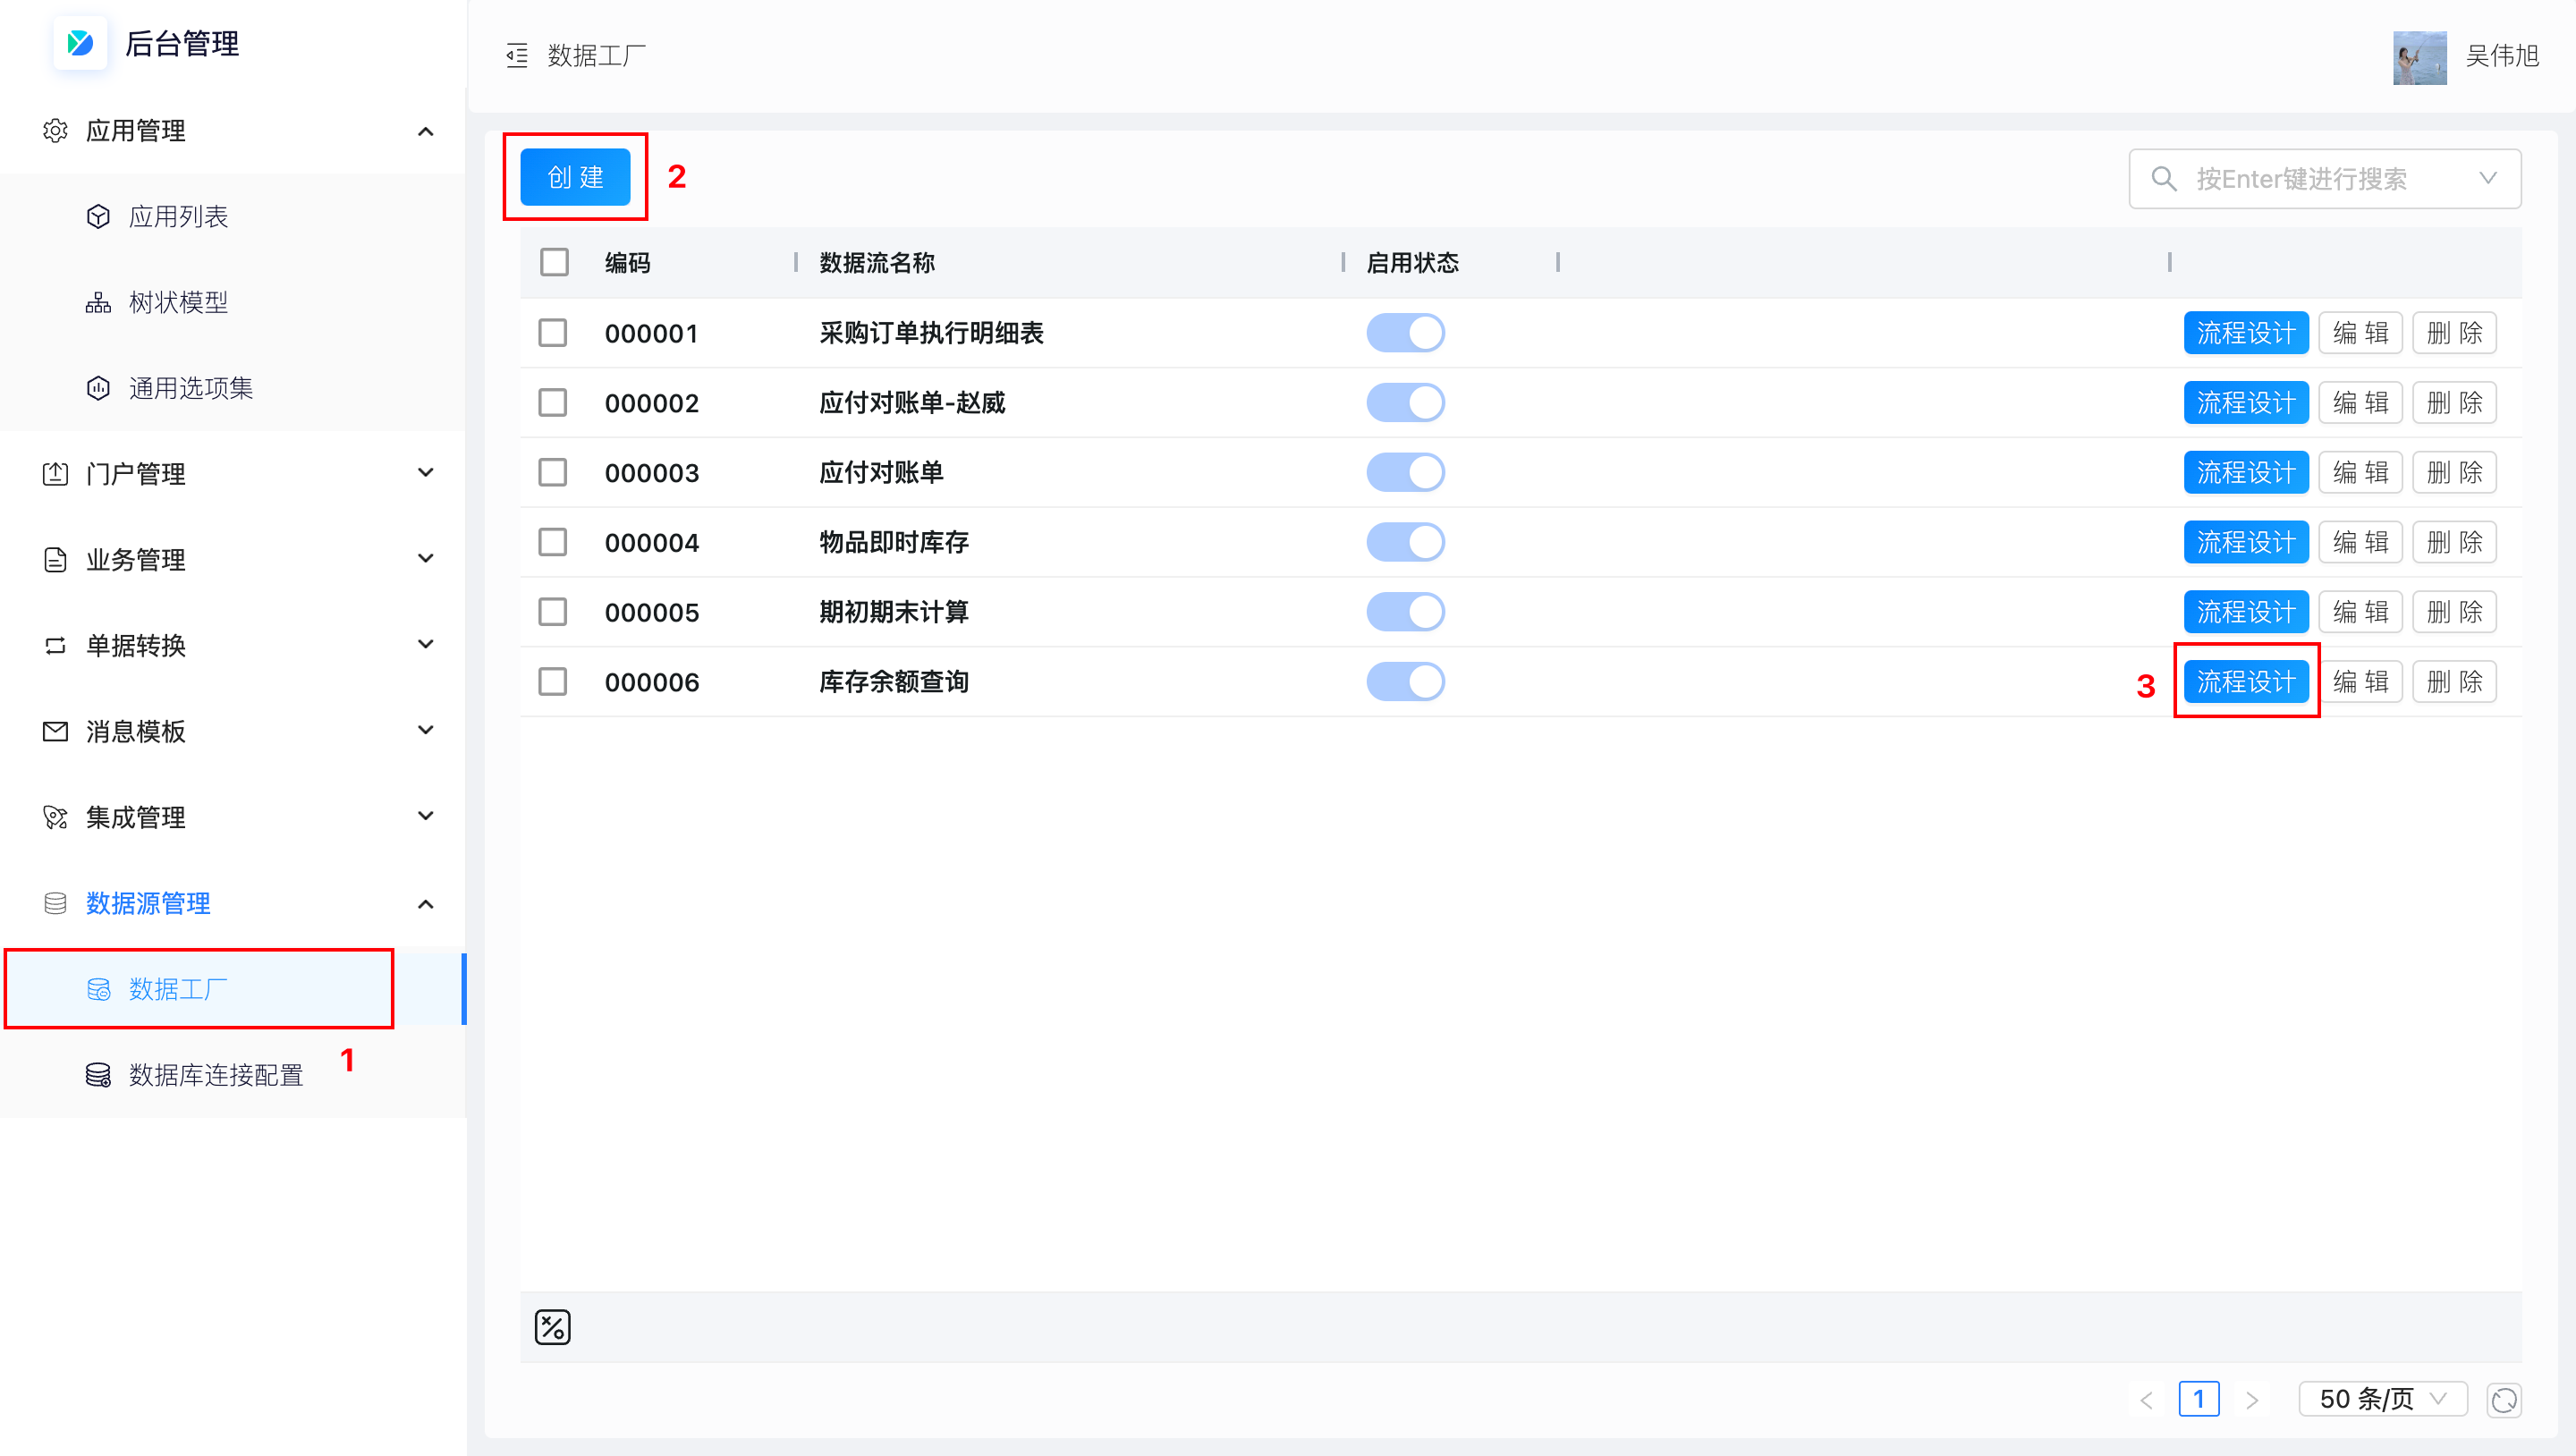The image size is (2576, 1456).
Task: Click the 后台管理 logo icon
Action: (x=80, y=43)
